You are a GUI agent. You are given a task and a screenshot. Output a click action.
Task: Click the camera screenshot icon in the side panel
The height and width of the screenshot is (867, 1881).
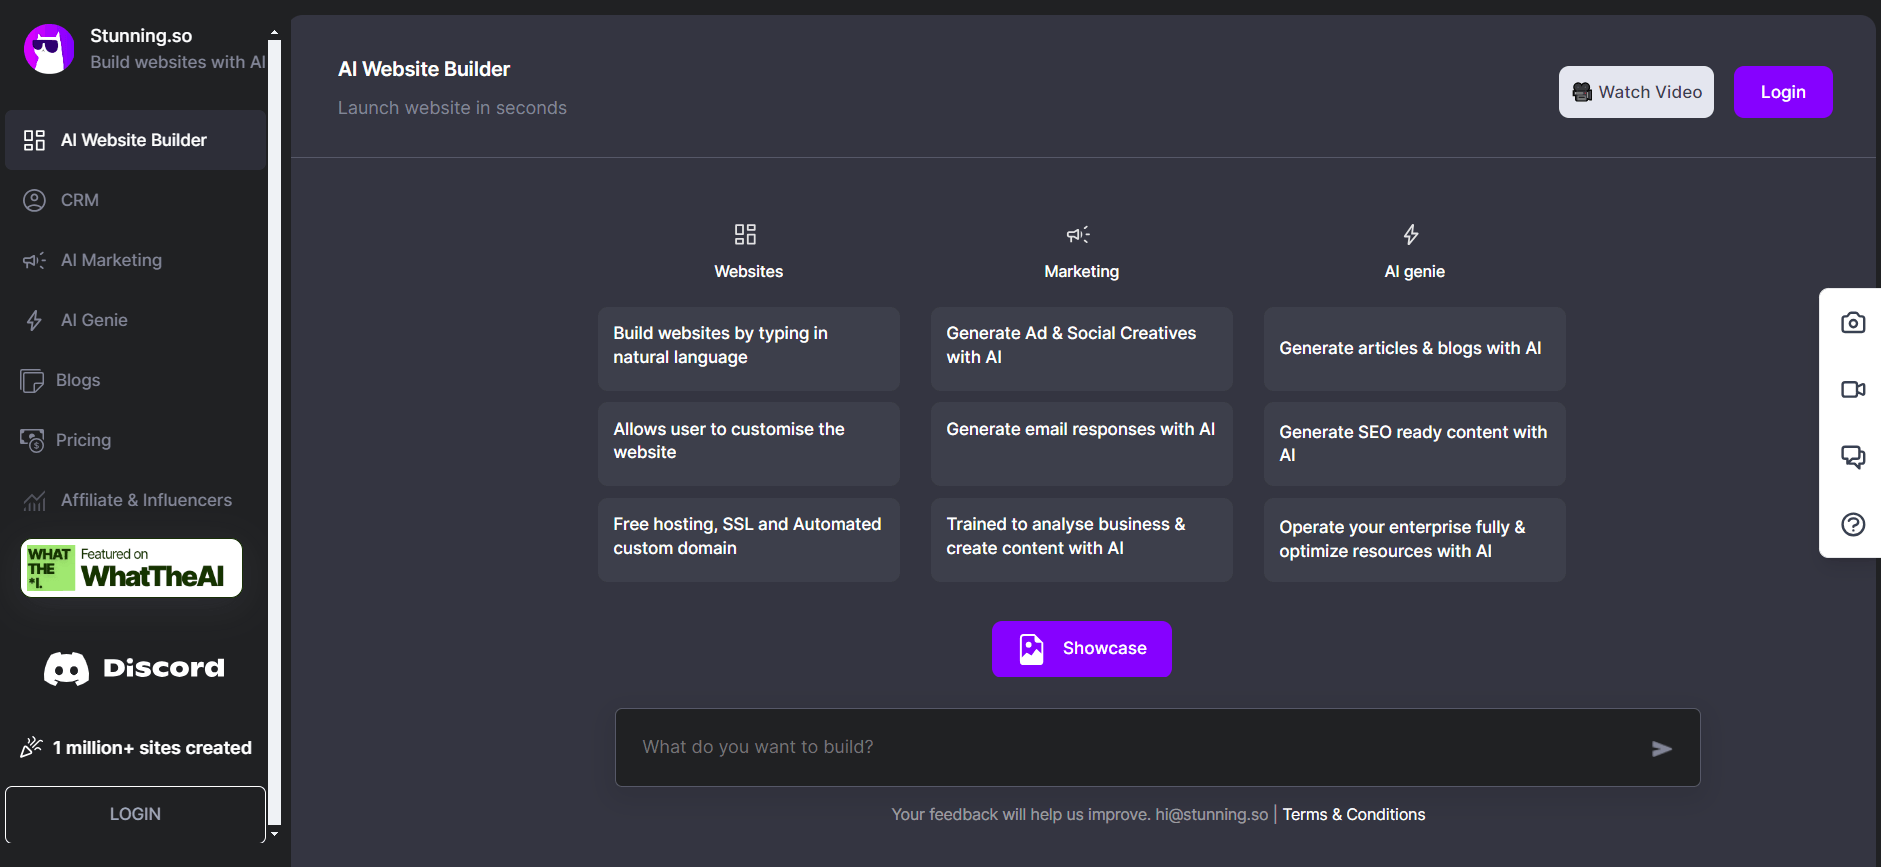point(1852,323)
